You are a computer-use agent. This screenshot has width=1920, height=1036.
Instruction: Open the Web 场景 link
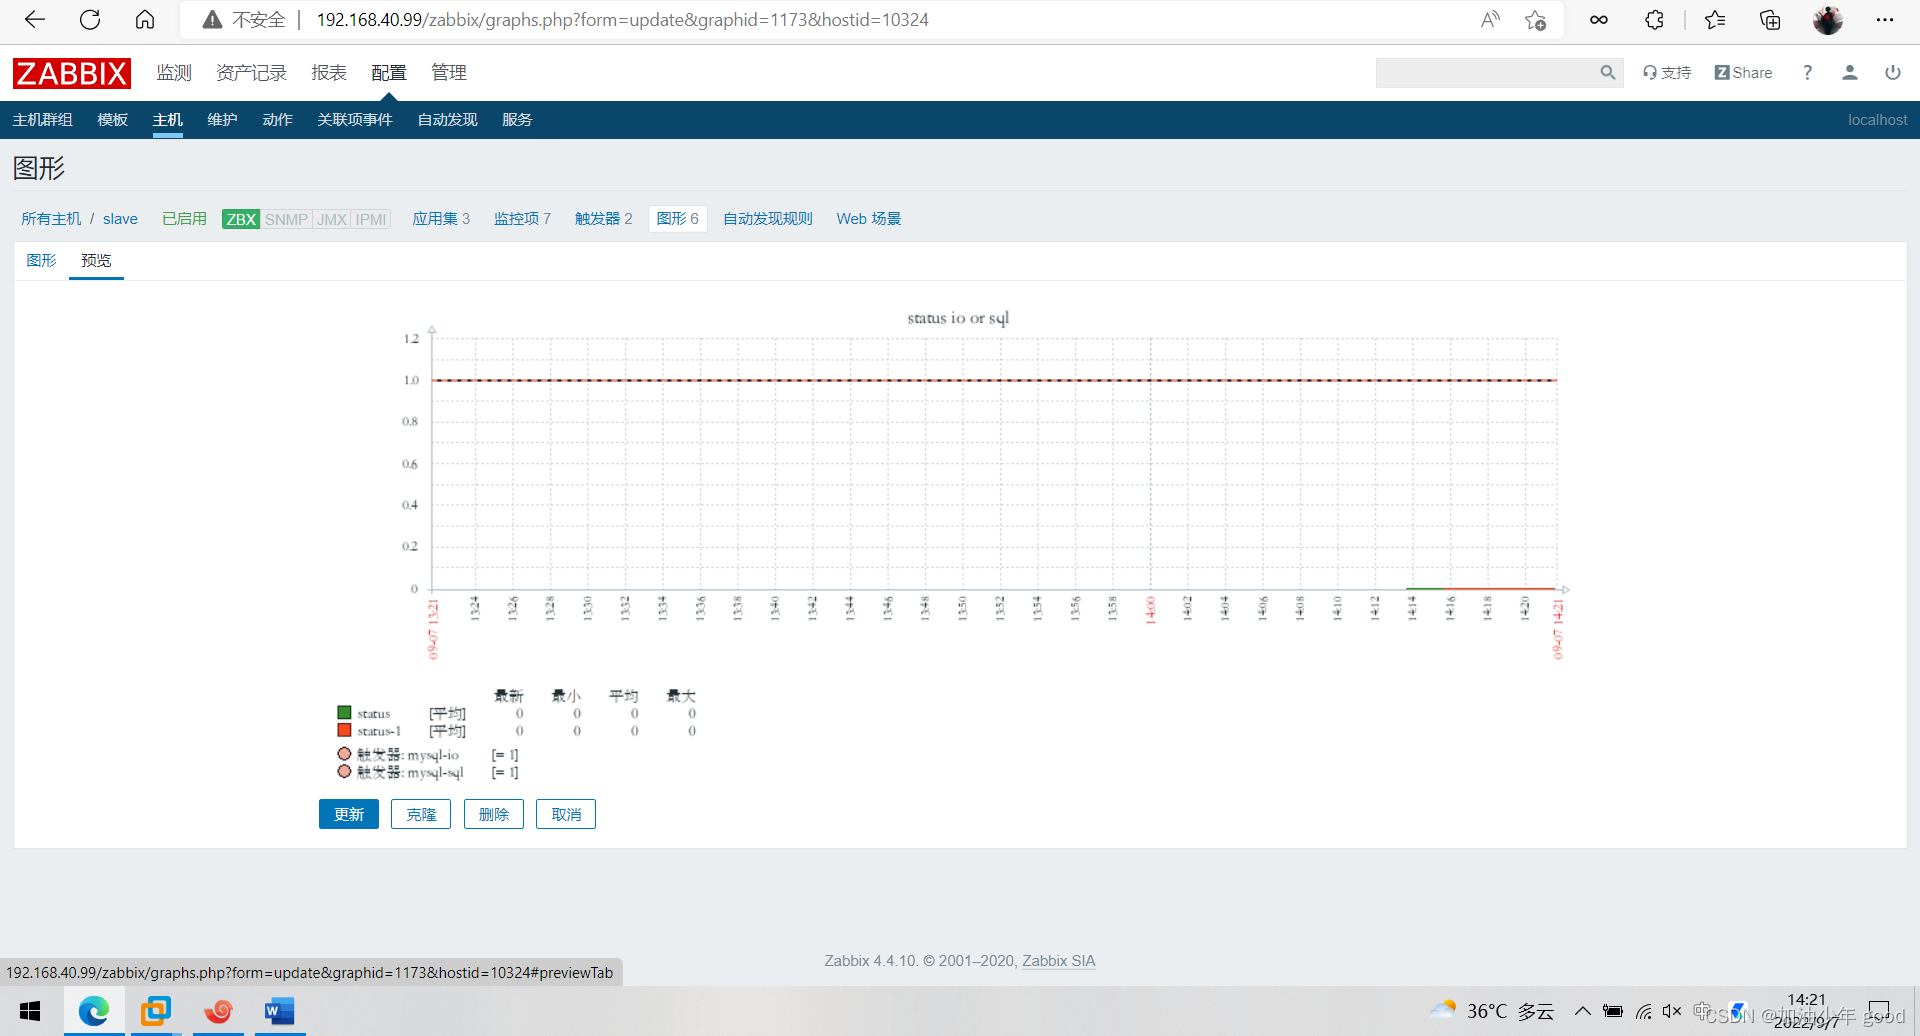[869, 219]
